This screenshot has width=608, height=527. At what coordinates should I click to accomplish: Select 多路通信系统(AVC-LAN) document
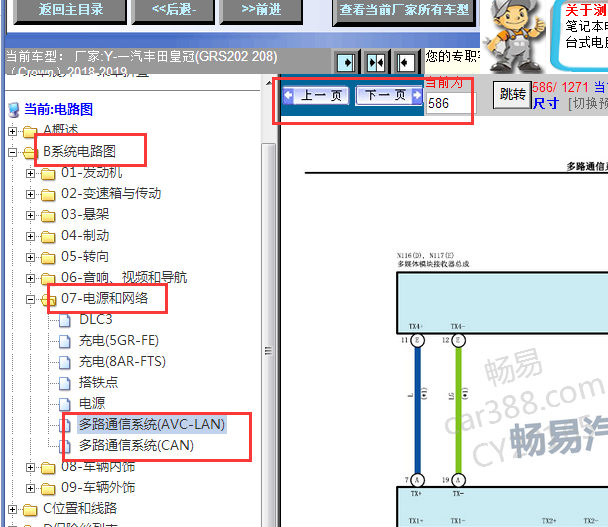point(152,424)
